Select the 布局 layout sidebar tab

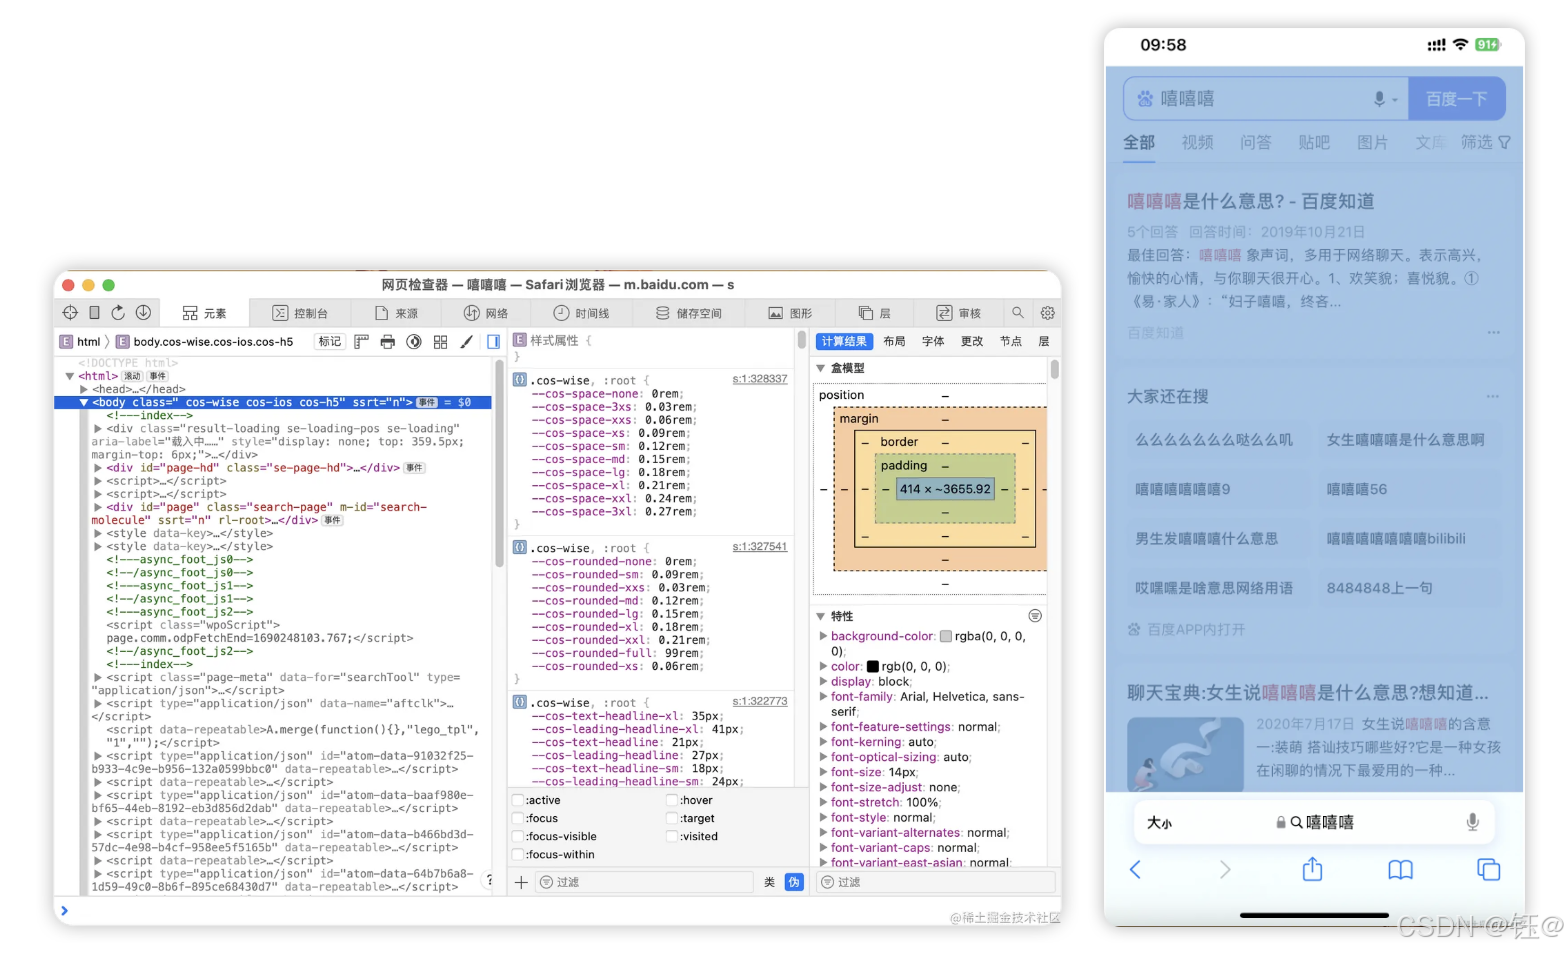(x=894, y=341)
